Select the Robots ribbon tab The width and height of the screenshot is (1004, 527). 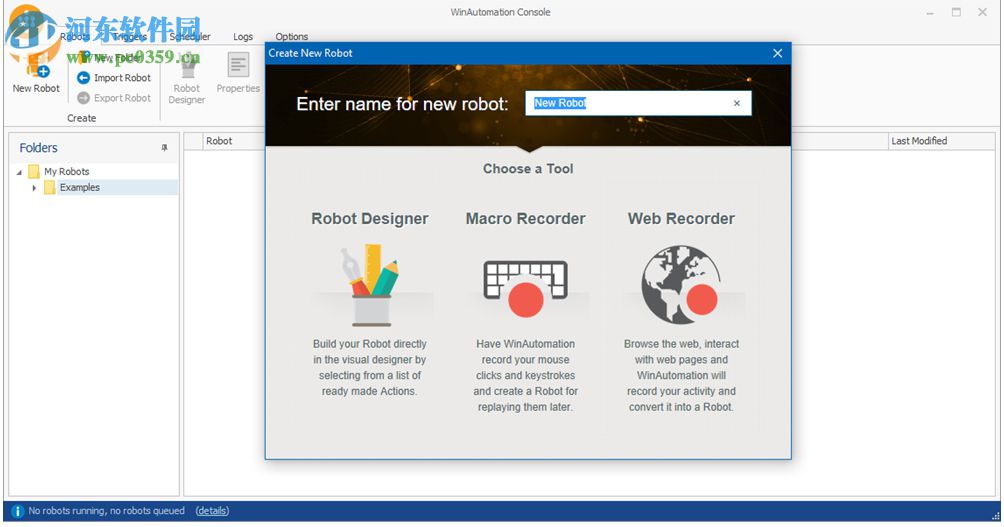pyautogui.click(x=75, y=36)
